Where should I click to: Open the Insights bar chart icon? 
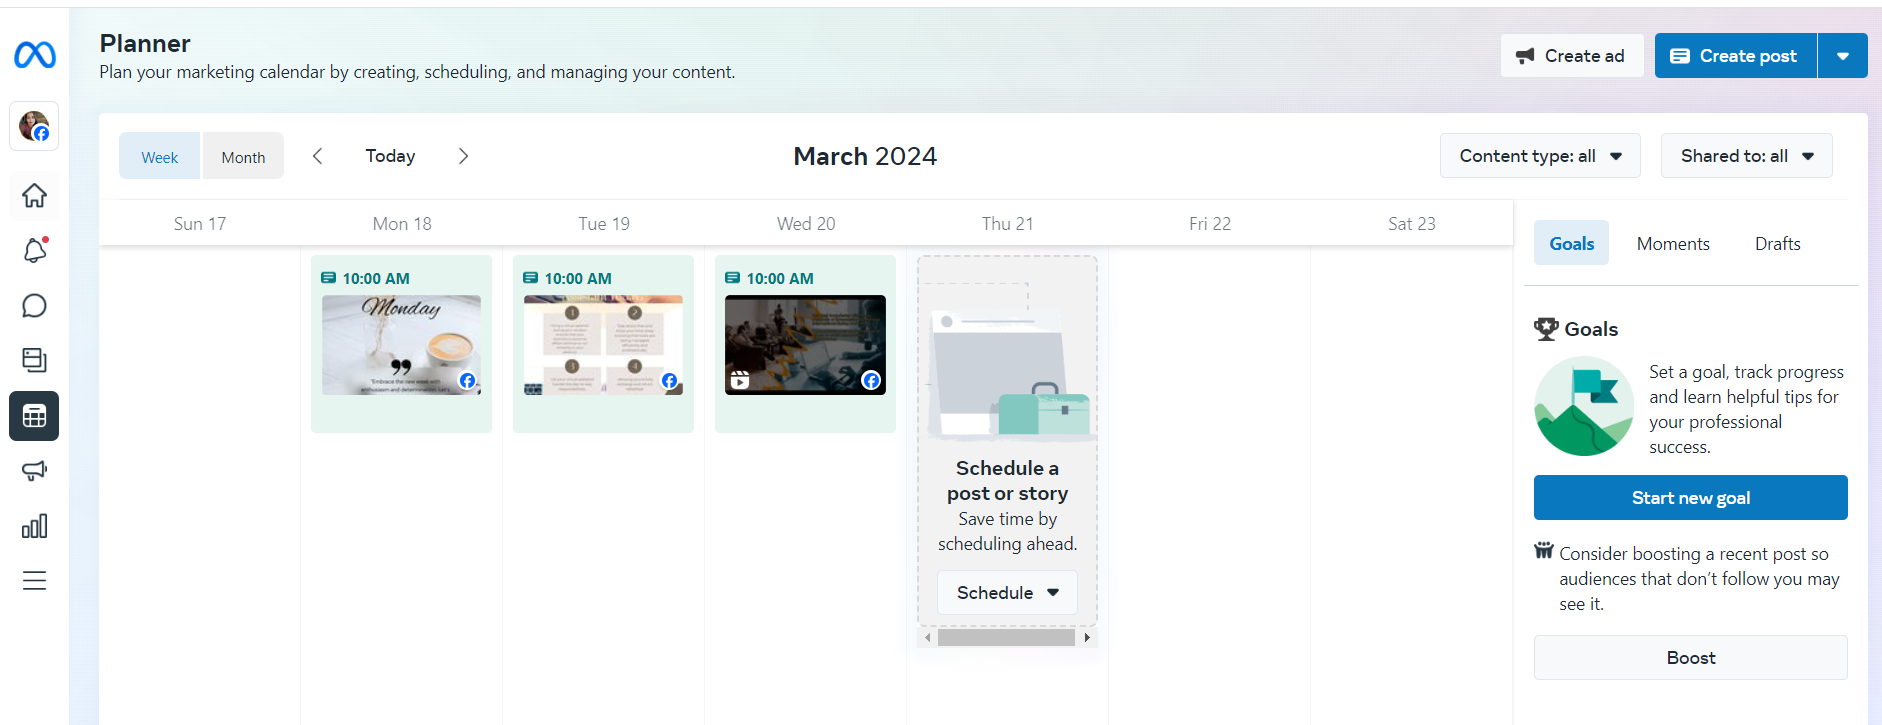(34, 526)
